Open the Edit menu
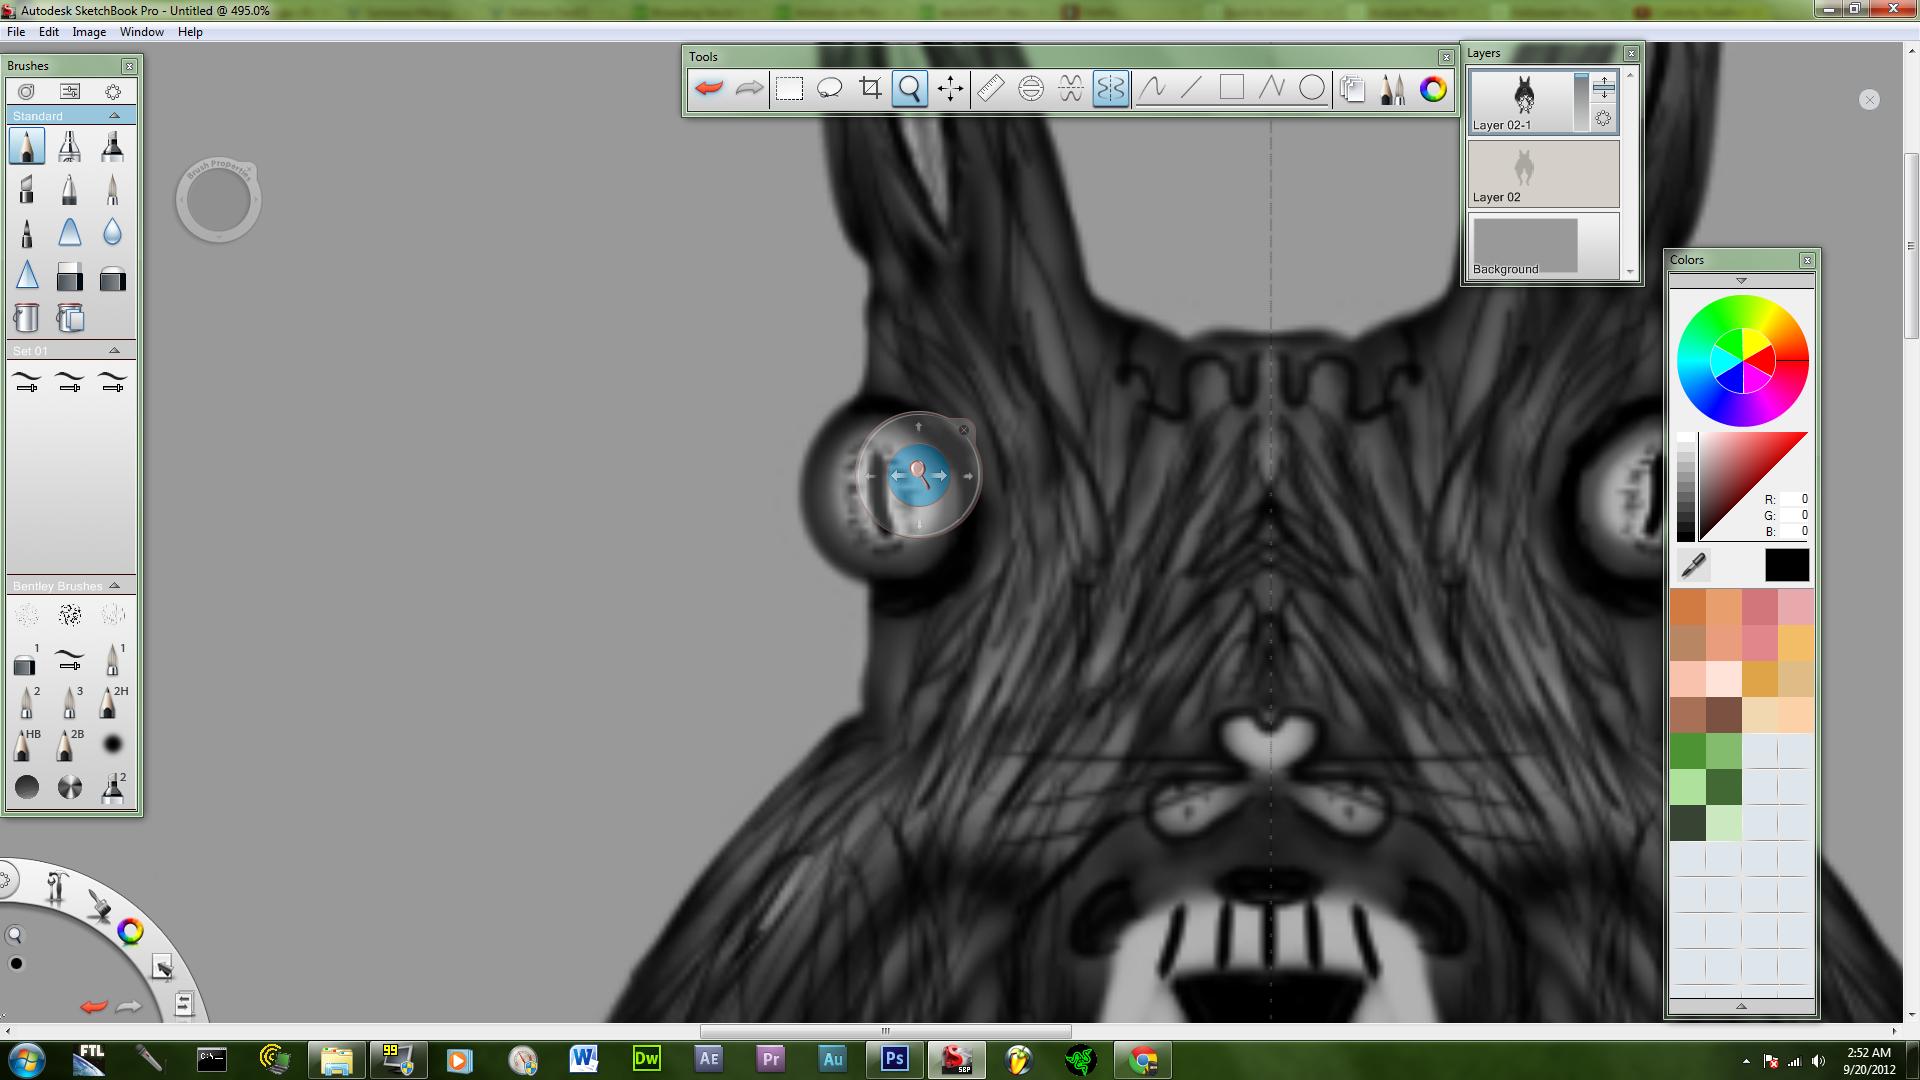This screenshot has height=1080, width=1920. (49, 32)
